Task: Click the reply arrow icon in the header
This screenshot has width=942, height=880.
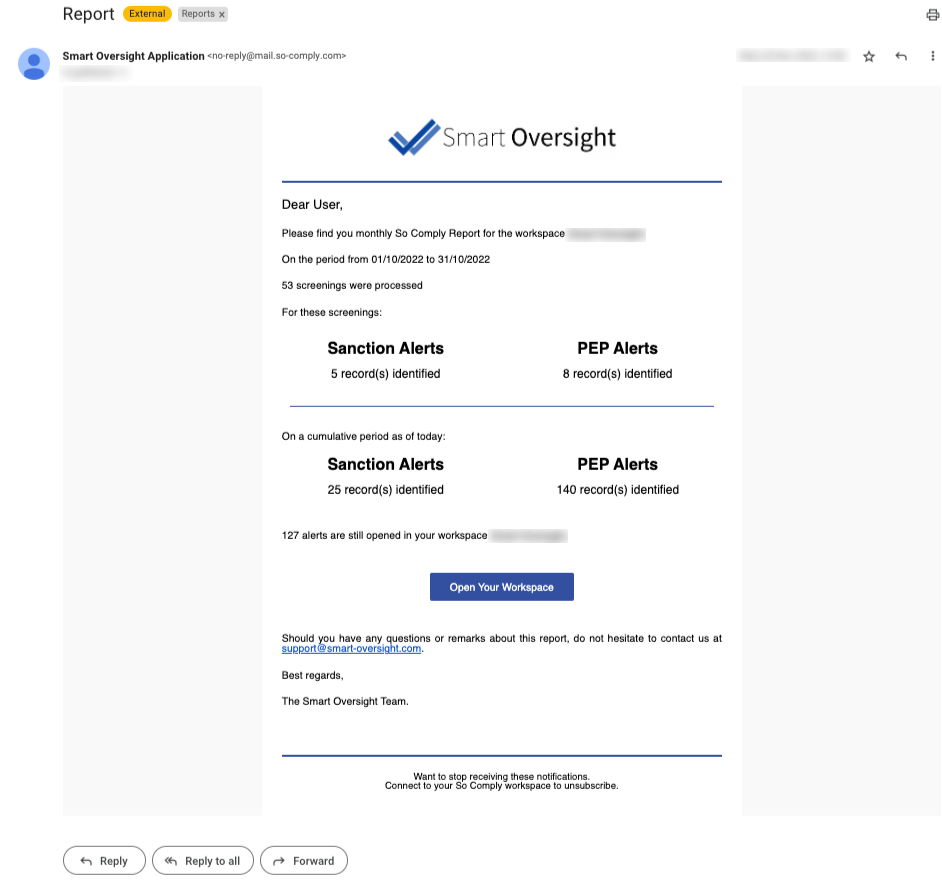Action: pyautogui.click(x=901, y=56)
